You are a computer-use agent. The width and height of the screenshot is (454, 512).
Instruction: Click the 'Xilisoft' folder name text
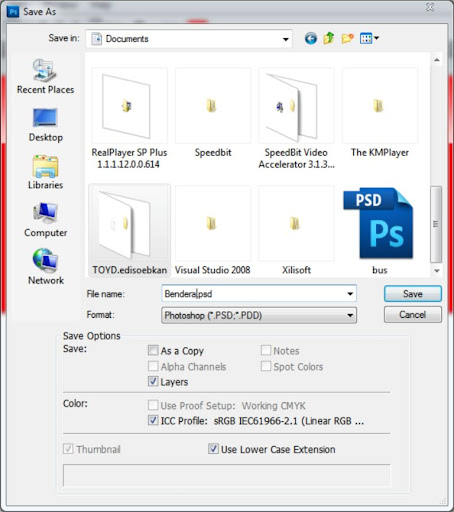point(296,270)
